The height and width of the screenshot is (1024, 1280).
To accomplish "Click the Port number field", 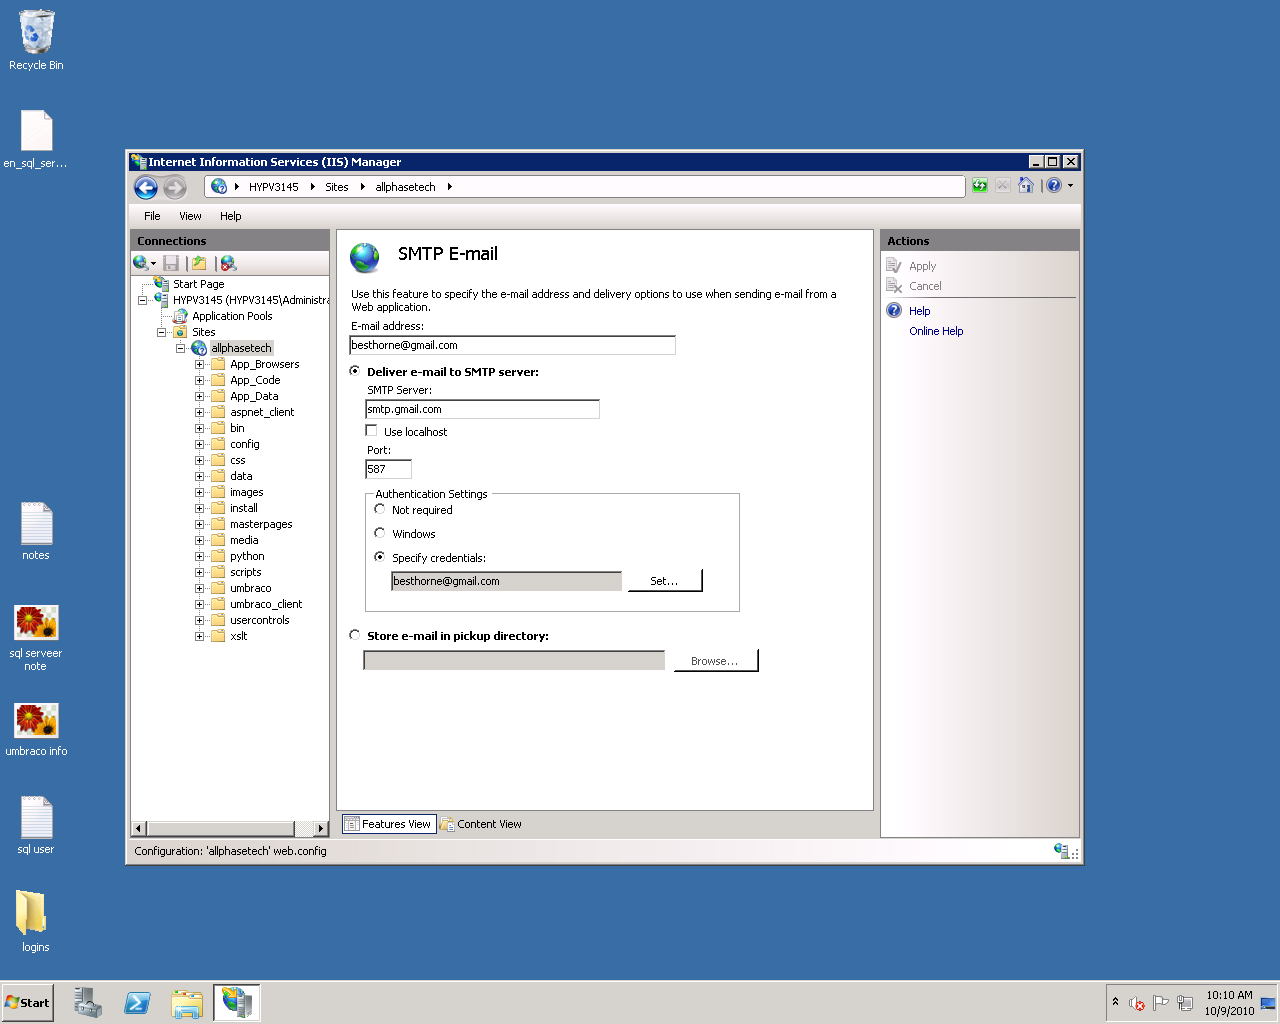I will point(388,469).
